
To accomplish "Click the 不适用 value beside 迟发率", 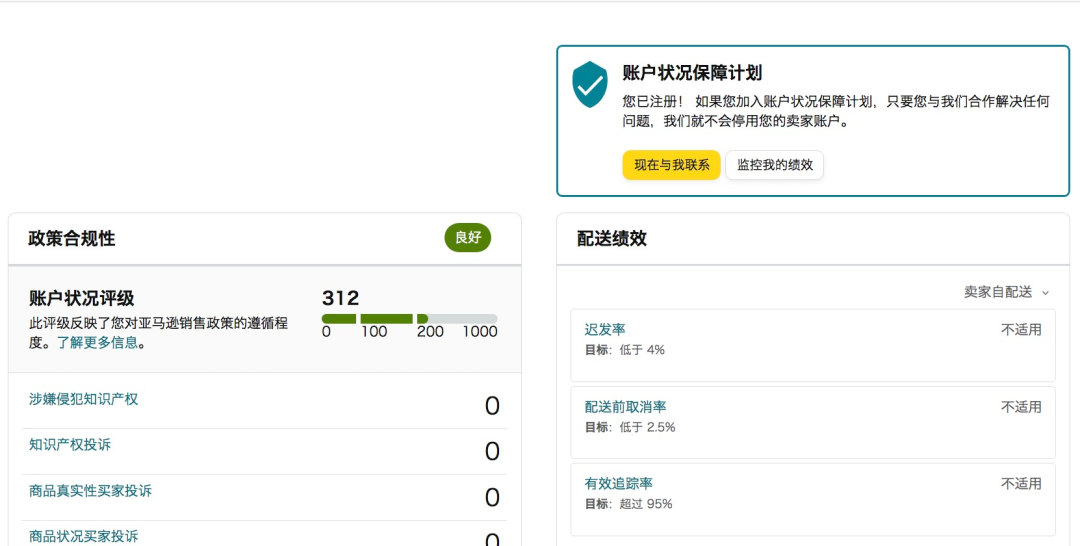I will click(x=1021, y=330).
